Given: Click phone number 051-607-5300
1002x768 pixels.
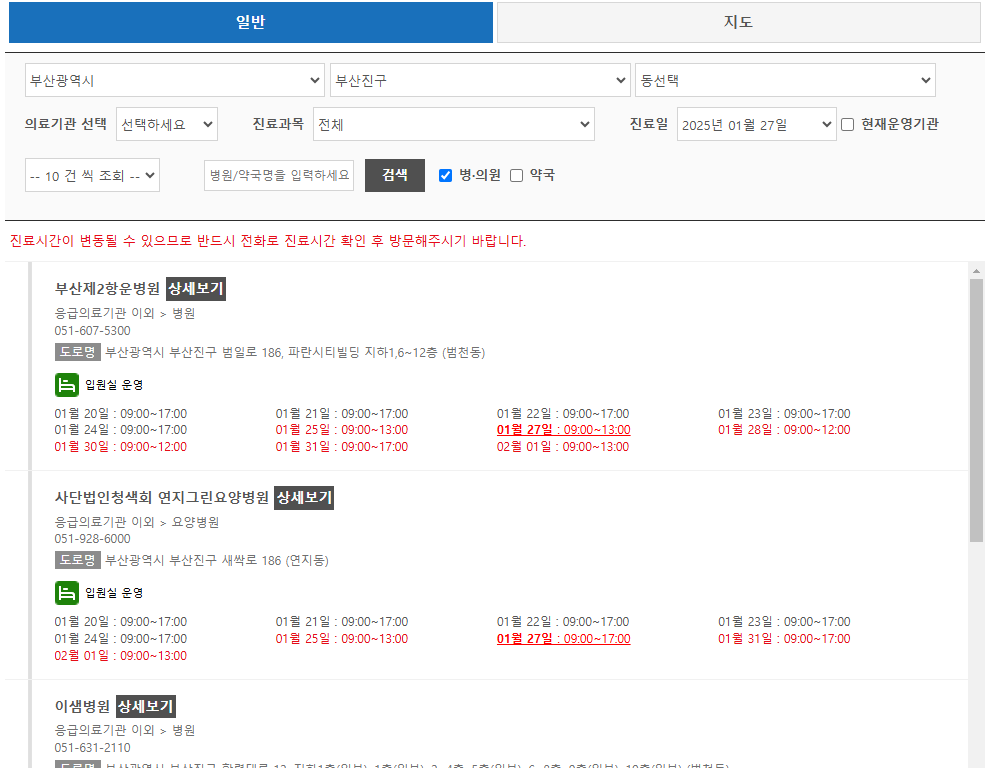Looking at the screenshot, I should tap(92, 331).
